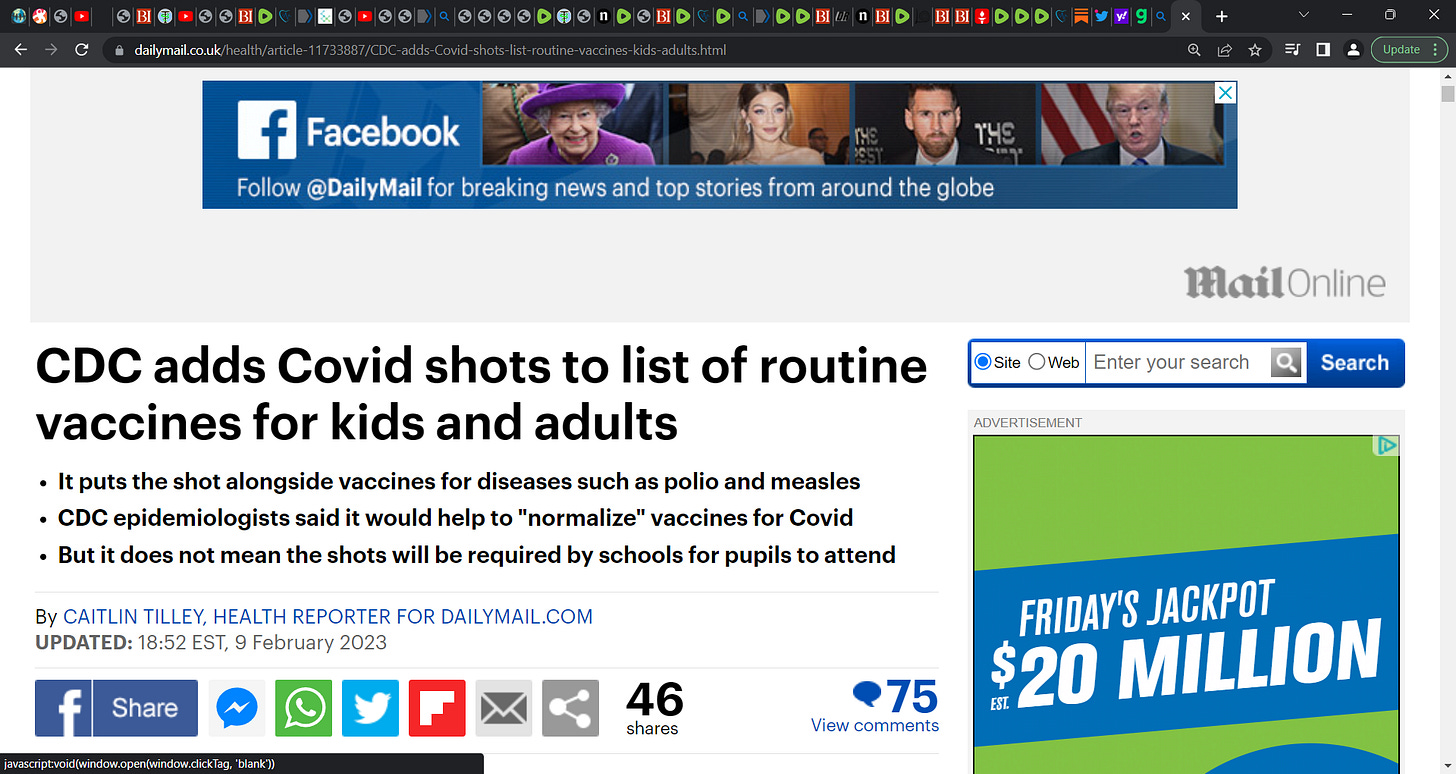Image resolution: width=1456 pixels, height=774 pixels.
Task: Open the Facebook Follow @DailyMail banner
Action: click(x=719, y=145)
